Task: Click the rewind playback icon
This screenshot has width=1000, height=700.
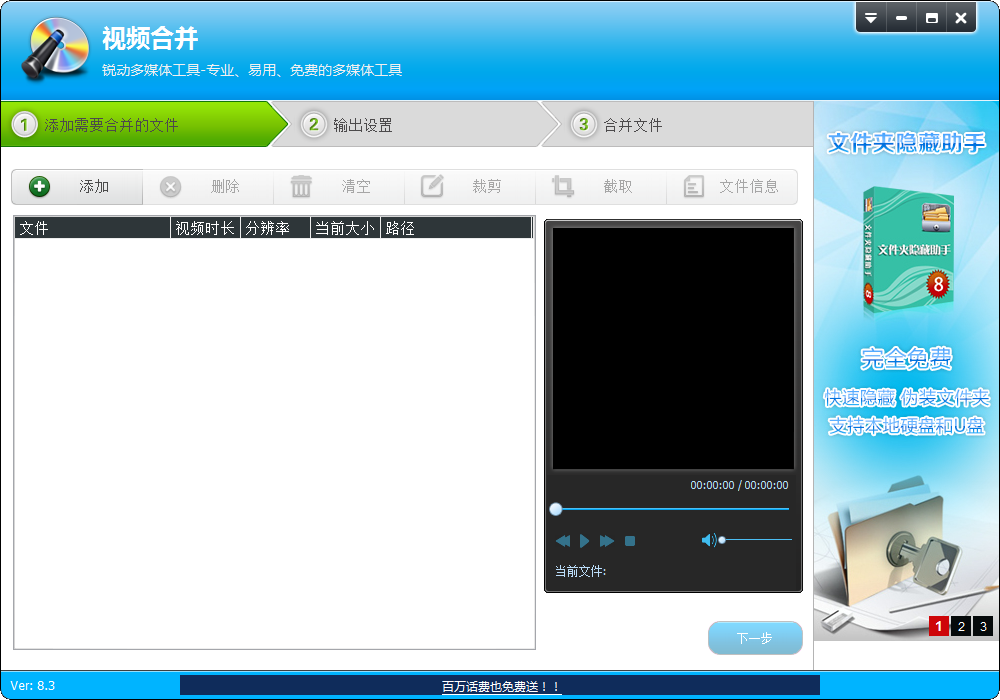Action: click(x=562, y=541)
